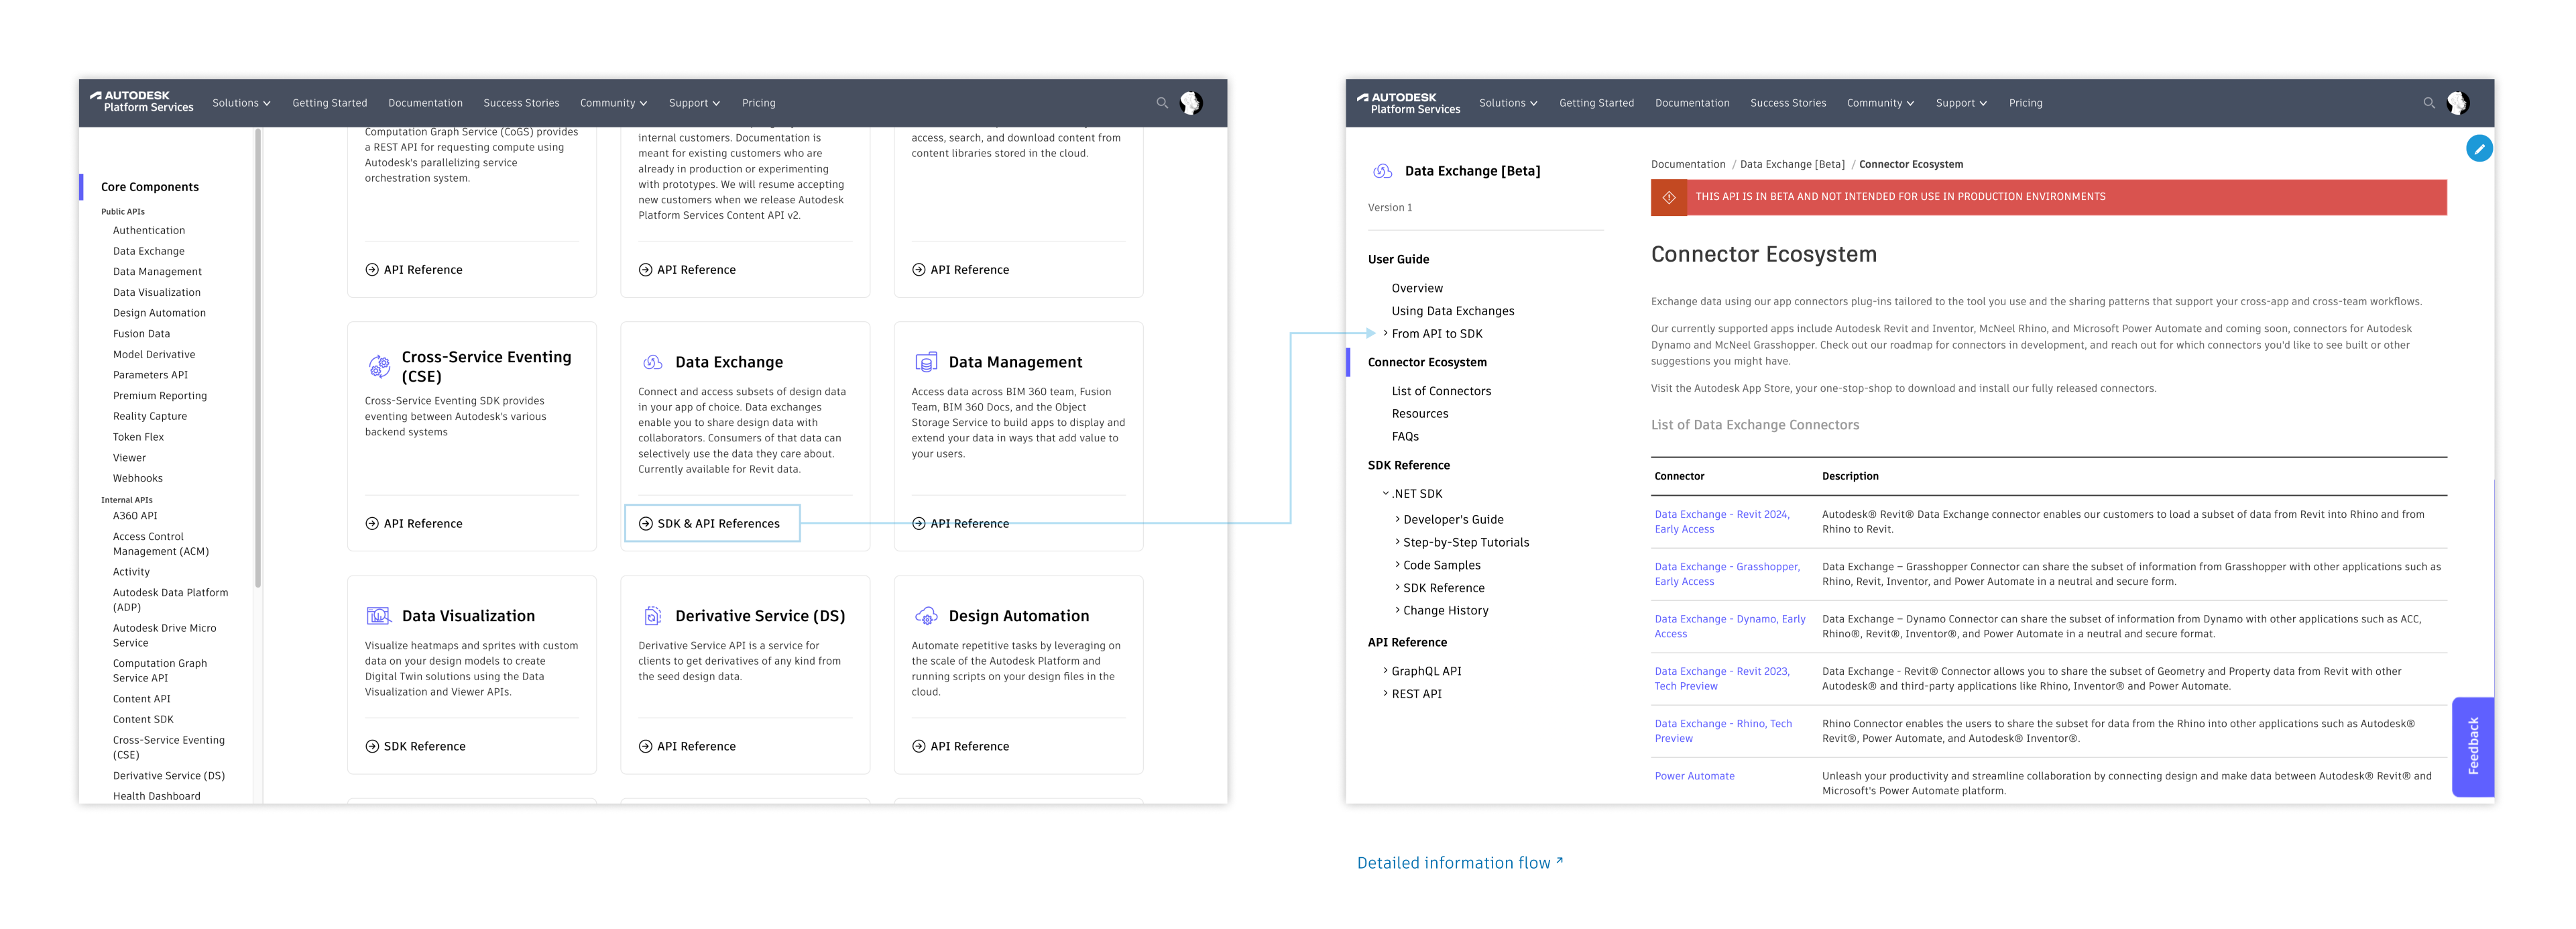
Task: Click the blue pencil edit icon
Action: click(x=2479, y=149)
